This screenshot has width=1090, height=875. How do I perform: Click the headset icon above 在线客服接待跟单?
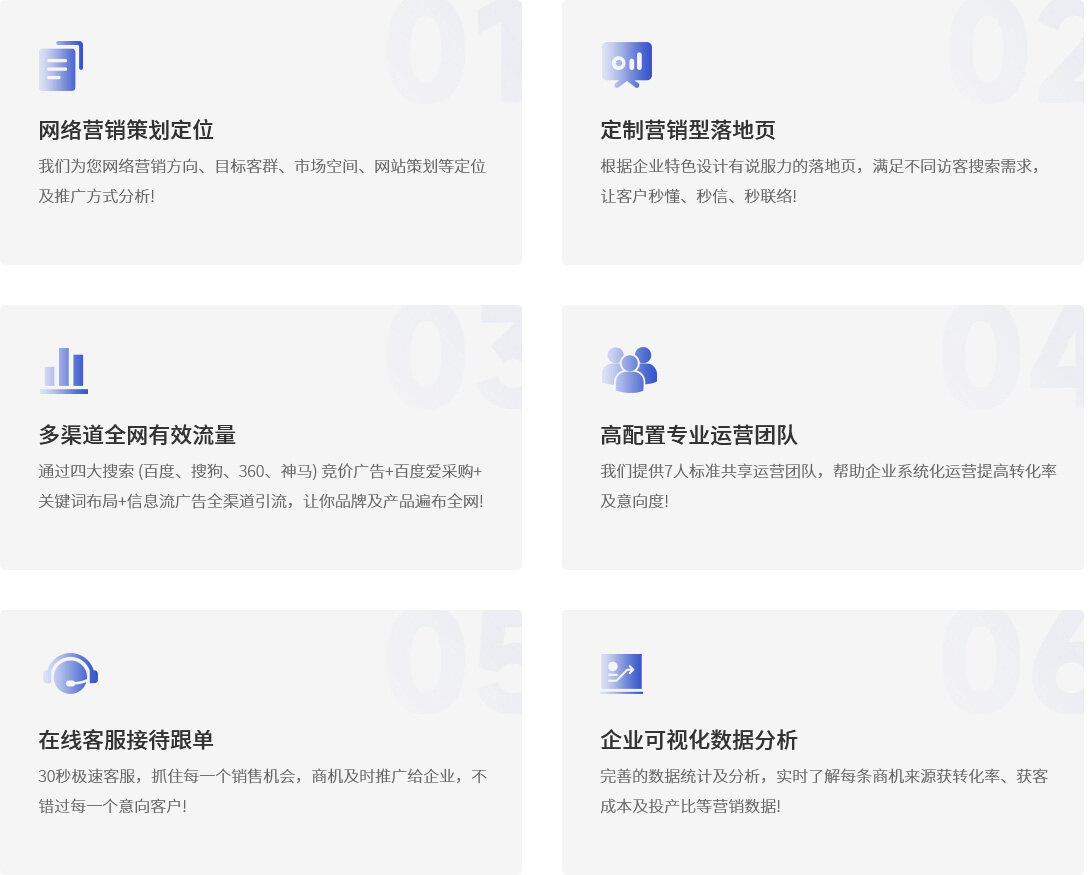tap(70, 673)
